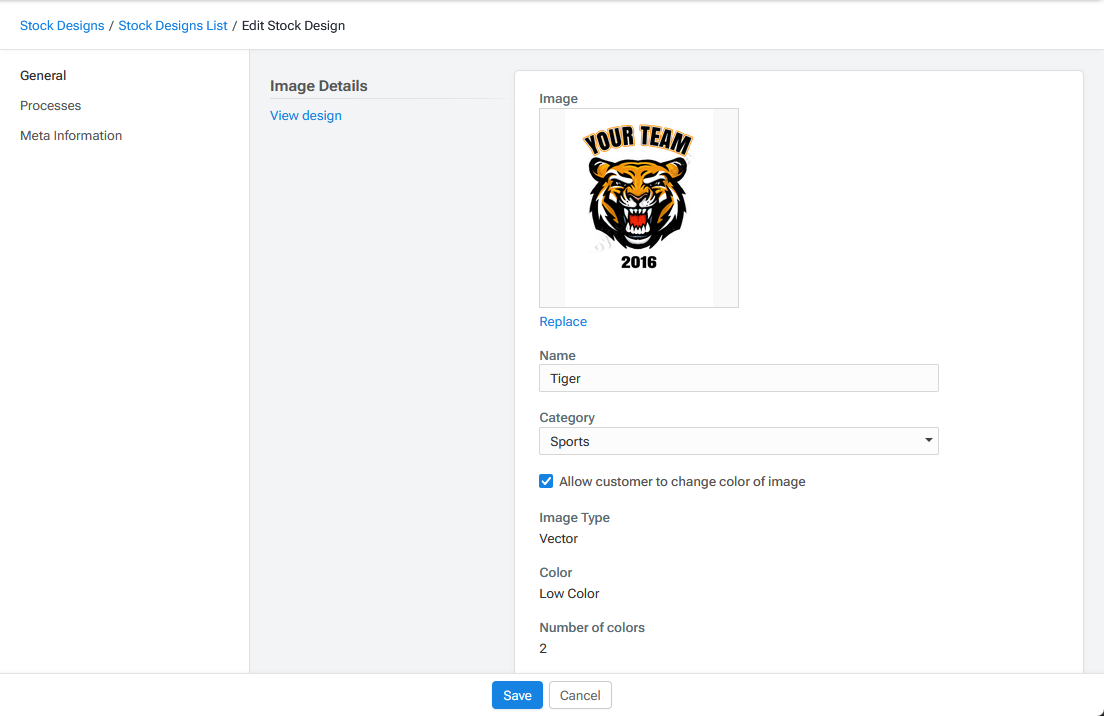Image resolution: width=1104 pixels, height=716 pixels.
Task: Select the General section in sidebar
Action: tap(43, 76)
